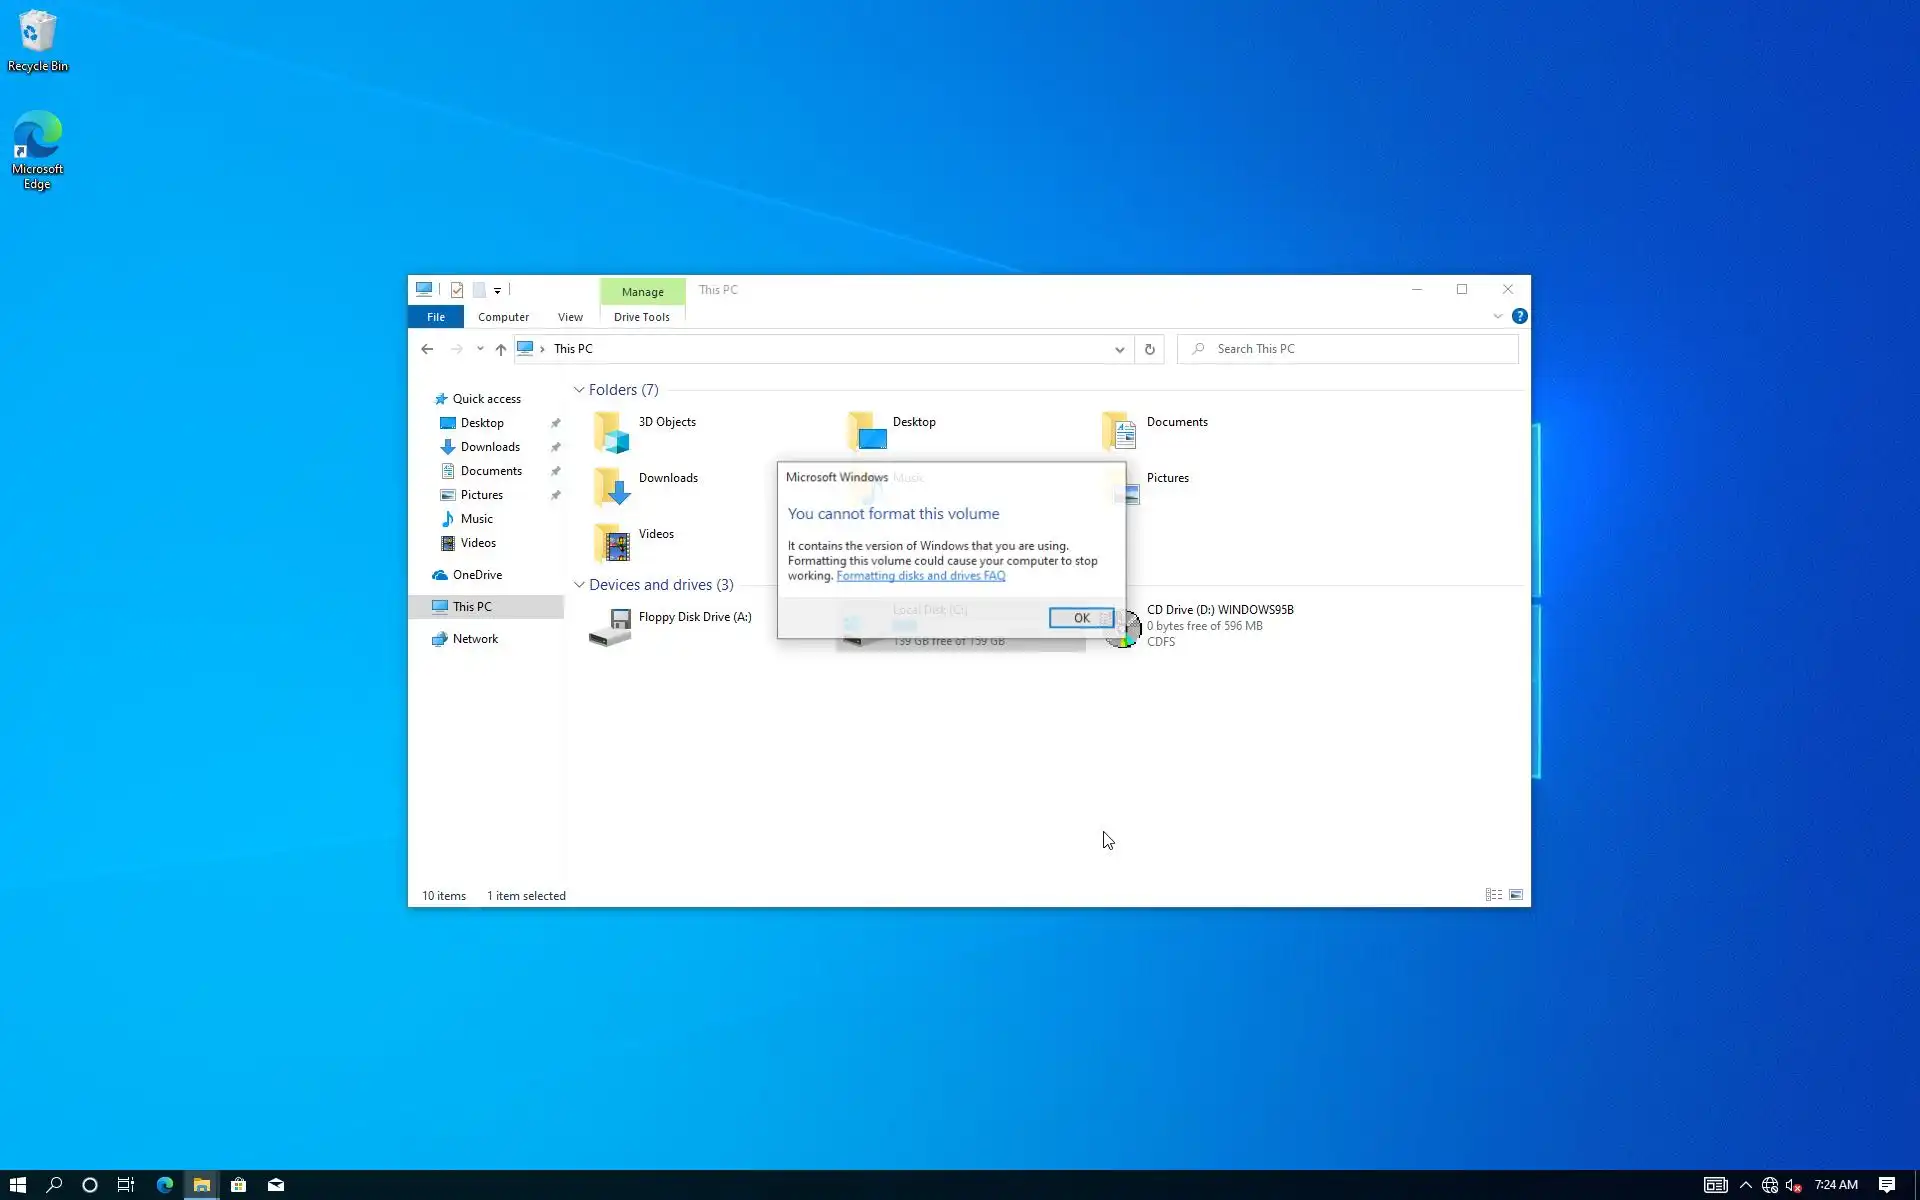Click the Up one level arrow

coord(501,349)
